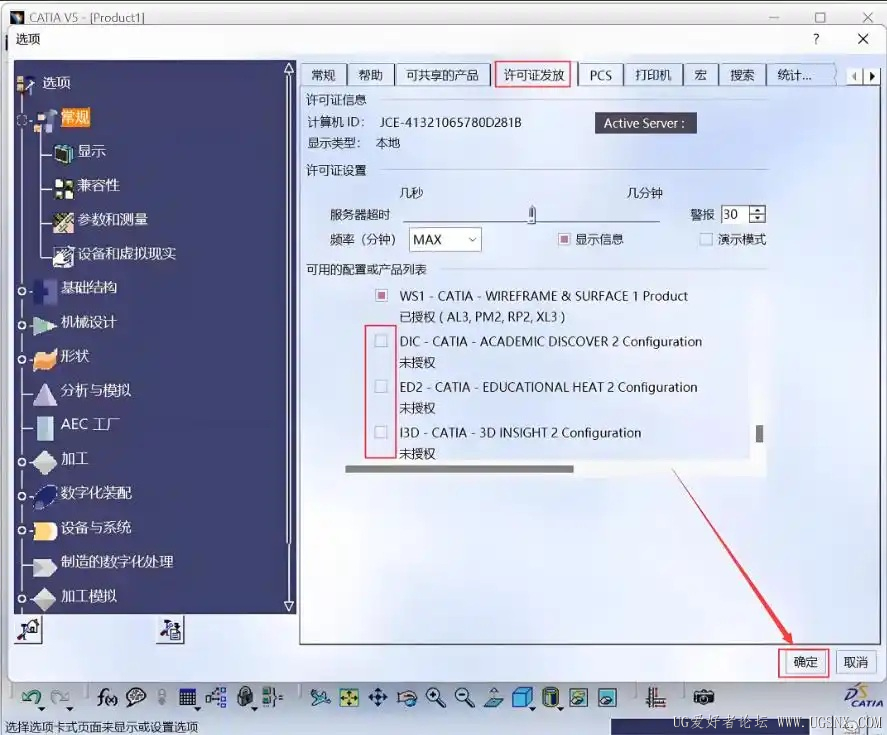Click the settings dump icon below options tree
This screenshot has height=735, width=887.
pyautogui.click(x=170, y=630)
